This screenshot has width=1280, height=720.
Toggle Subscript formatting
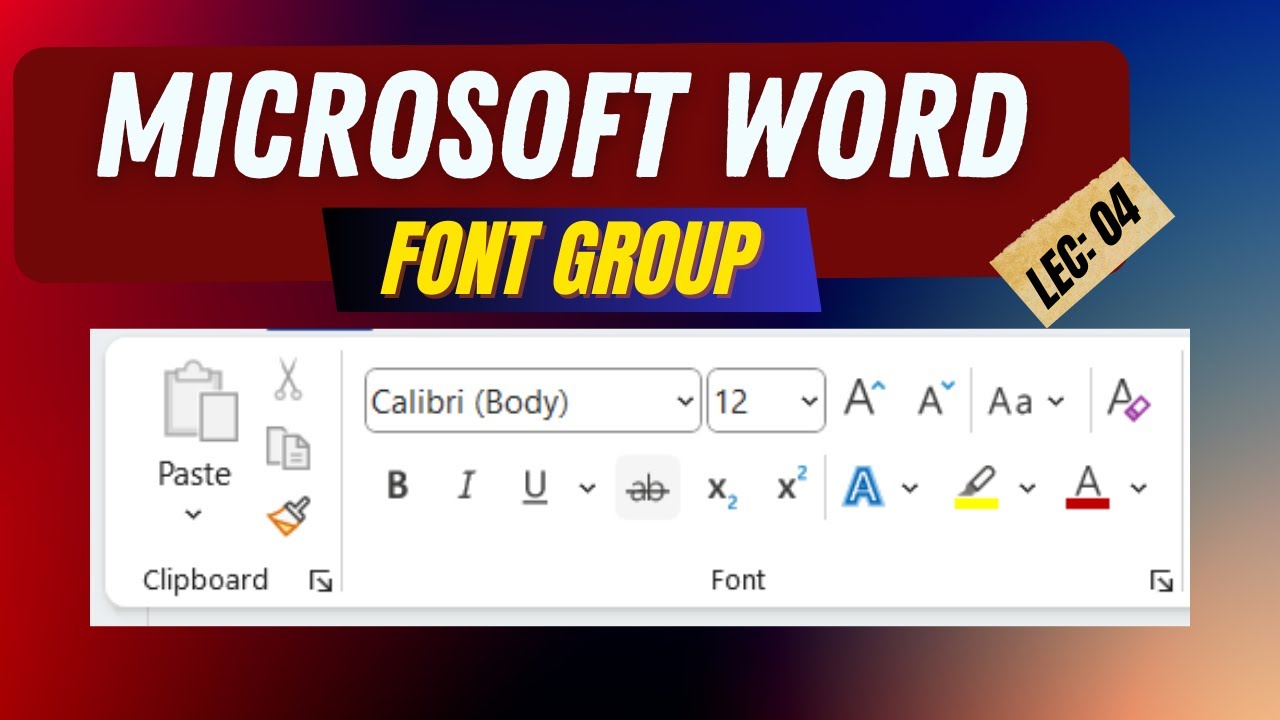pyautogui.click(x=722, y=489)
